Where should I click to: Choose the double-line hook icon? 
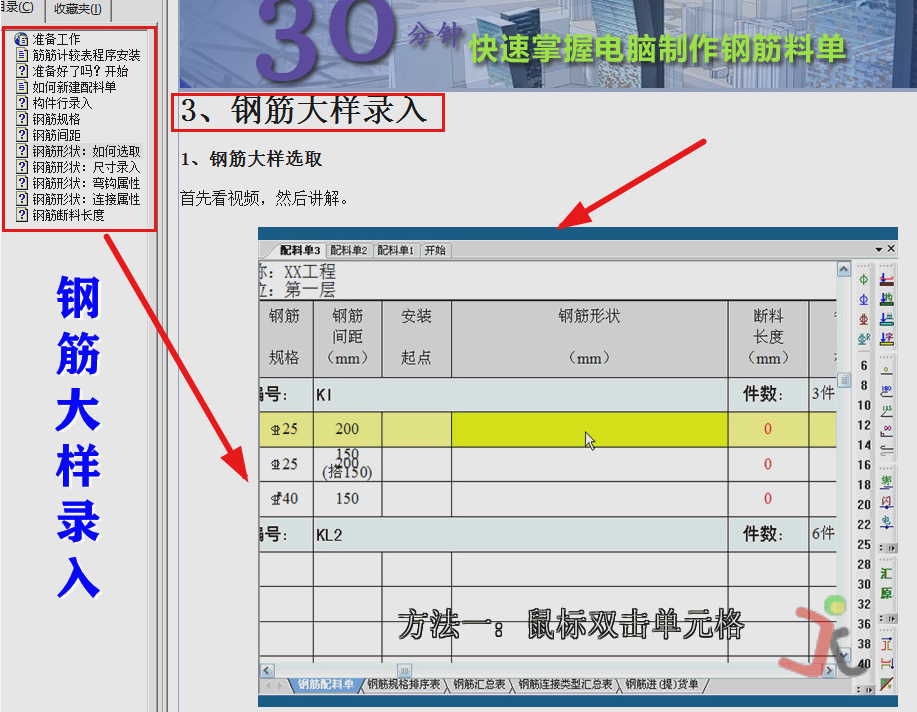(x=887, y=451)
